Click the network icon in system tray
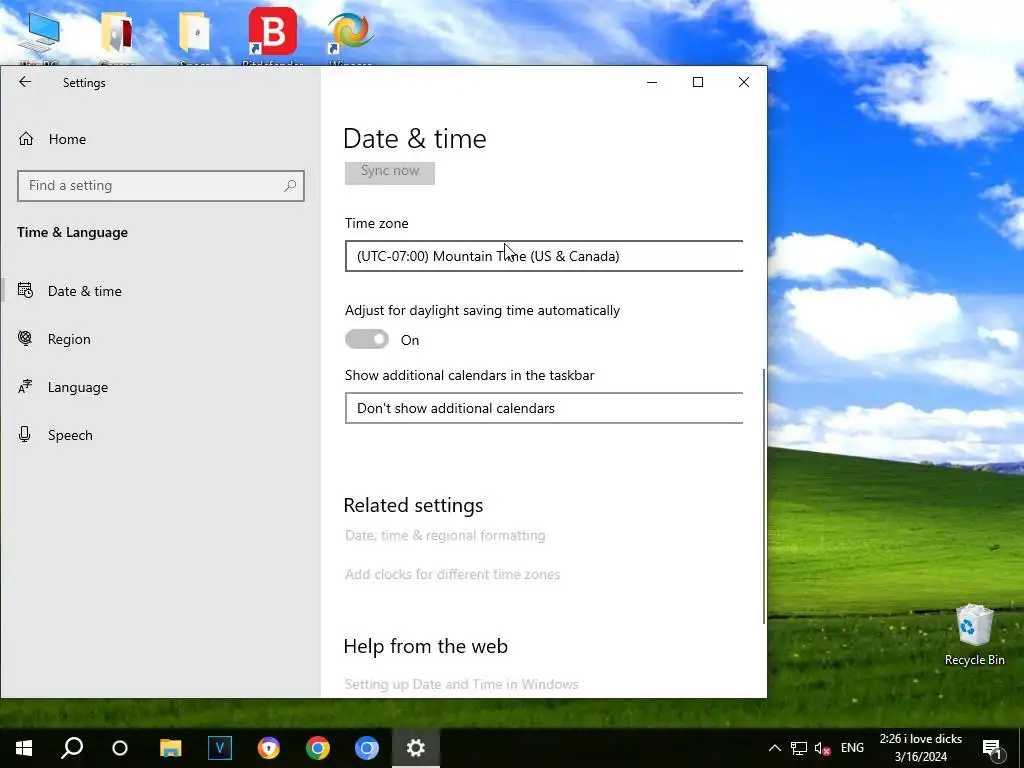 pyautogui.click(x=799, y=748)
